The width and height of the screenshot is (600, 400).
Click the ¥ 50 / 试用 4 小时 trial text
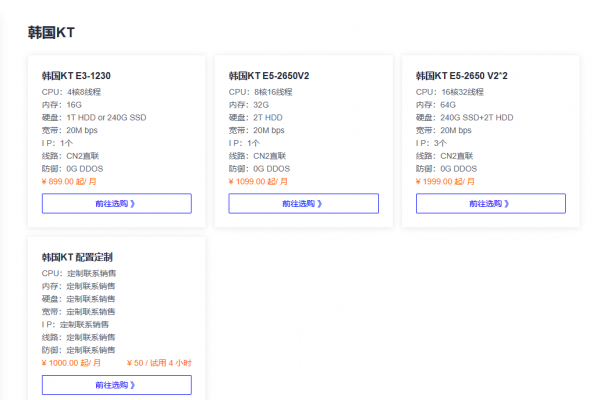pyautogui.click(x=159, y=363)
